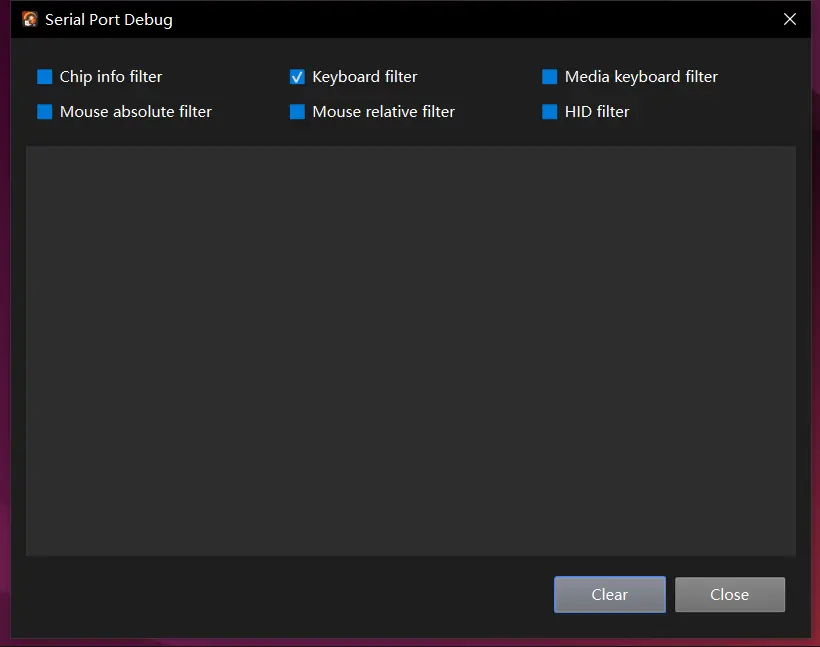Click the 'Chip info filter' label text
The image size is (820, 647).
point(111,77)
